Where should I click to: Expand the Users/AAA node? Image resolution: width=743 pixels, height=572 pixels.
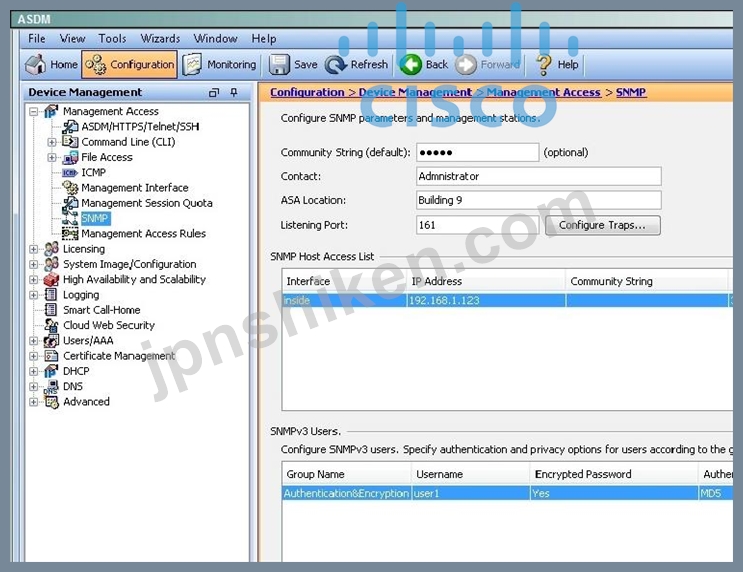coord(34,341)
